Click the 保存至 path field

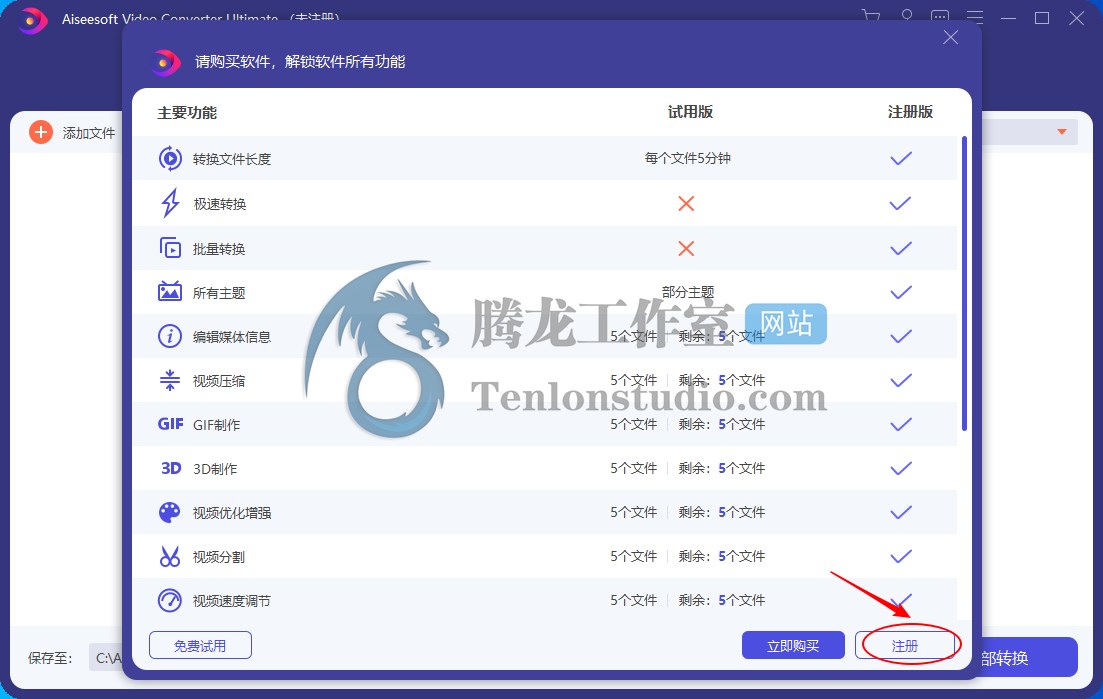pos(106,658)
